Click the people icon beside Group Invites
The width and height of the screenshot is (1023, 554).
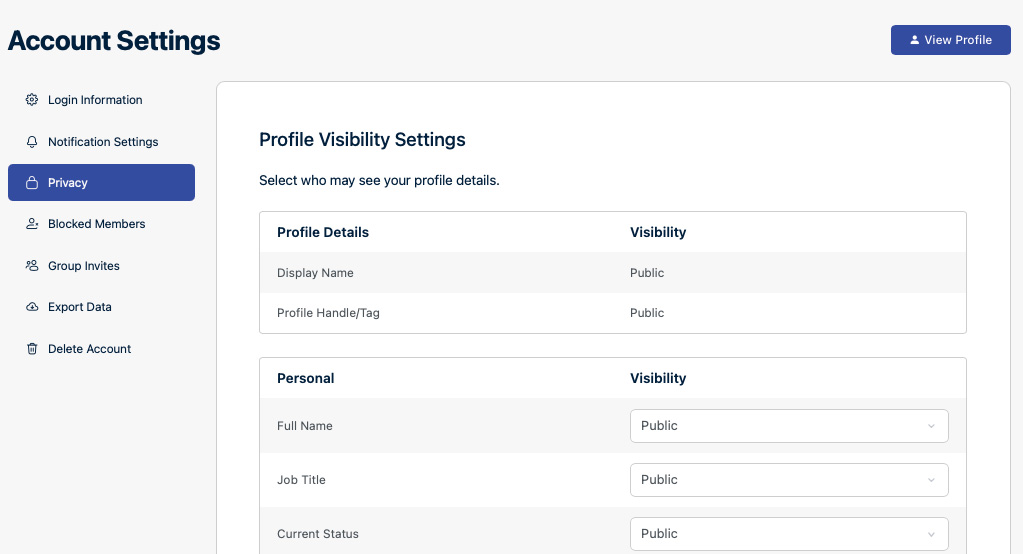coord(32,266)
